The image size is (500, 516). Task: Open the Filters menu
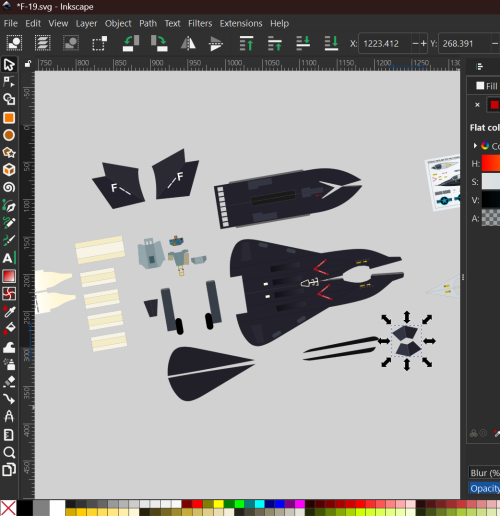click(x=200, y=23)
